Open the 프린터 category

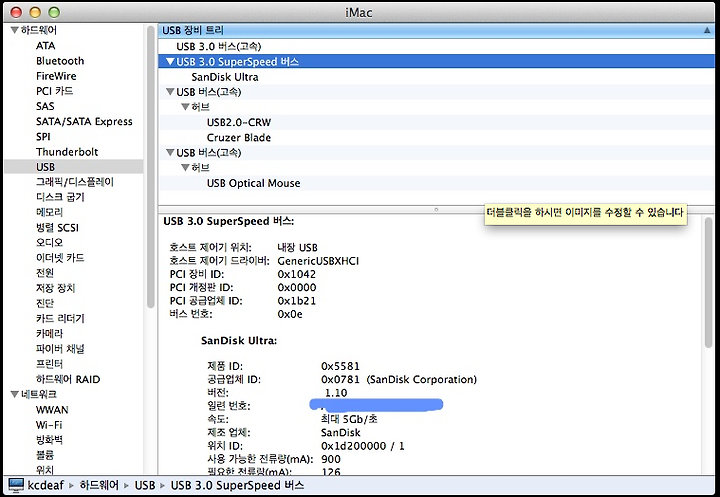(x=49, y=364)
